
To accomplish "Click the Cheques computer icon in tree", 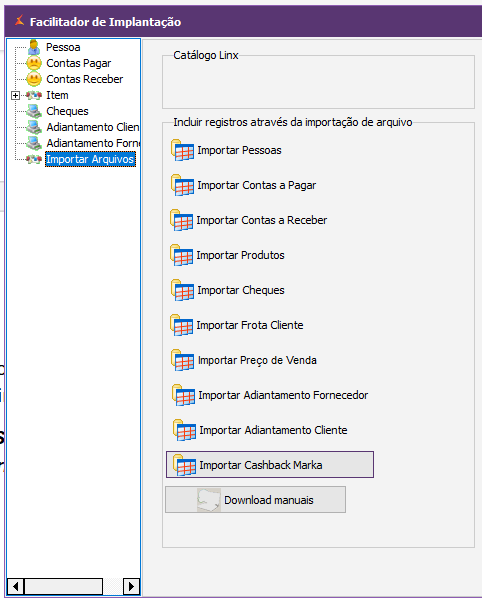I will pyautogui.click(x=34, y=111).
